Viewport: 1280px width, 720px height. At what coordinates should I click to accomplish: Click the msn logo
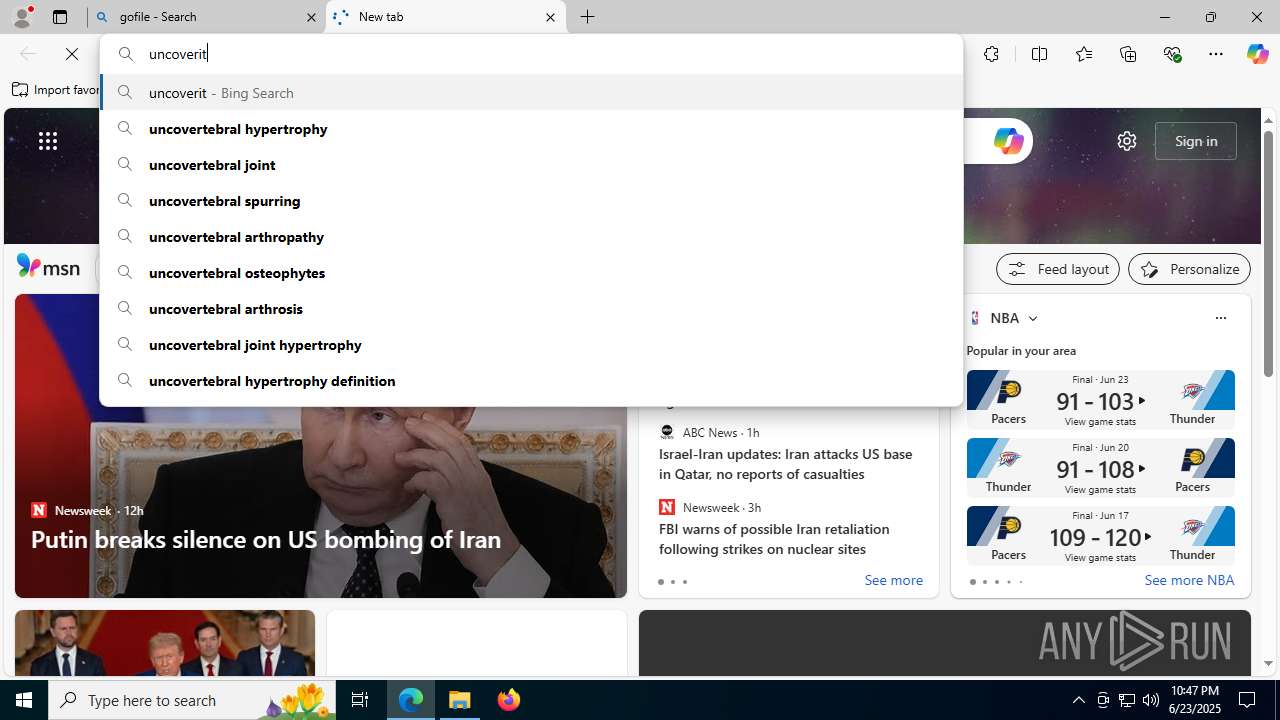pyautogui.click(x=48, y=267)
